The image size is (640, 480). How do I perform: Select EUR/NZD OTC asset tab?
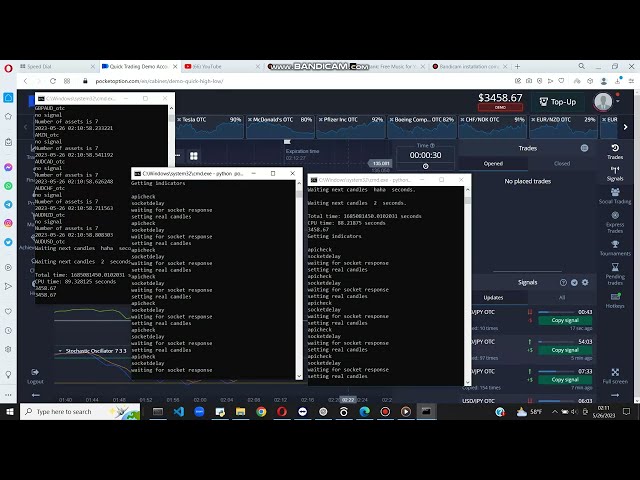pos(564,127)
